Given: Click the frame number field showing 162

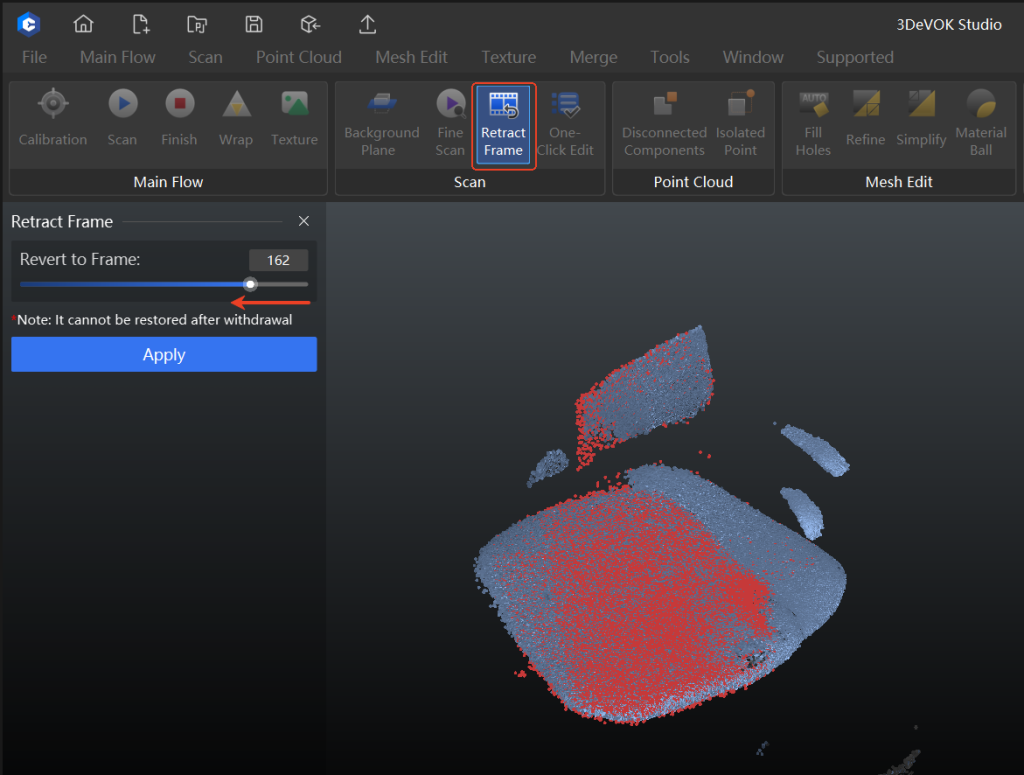Looking at the screenshot, I should (279, 260).
